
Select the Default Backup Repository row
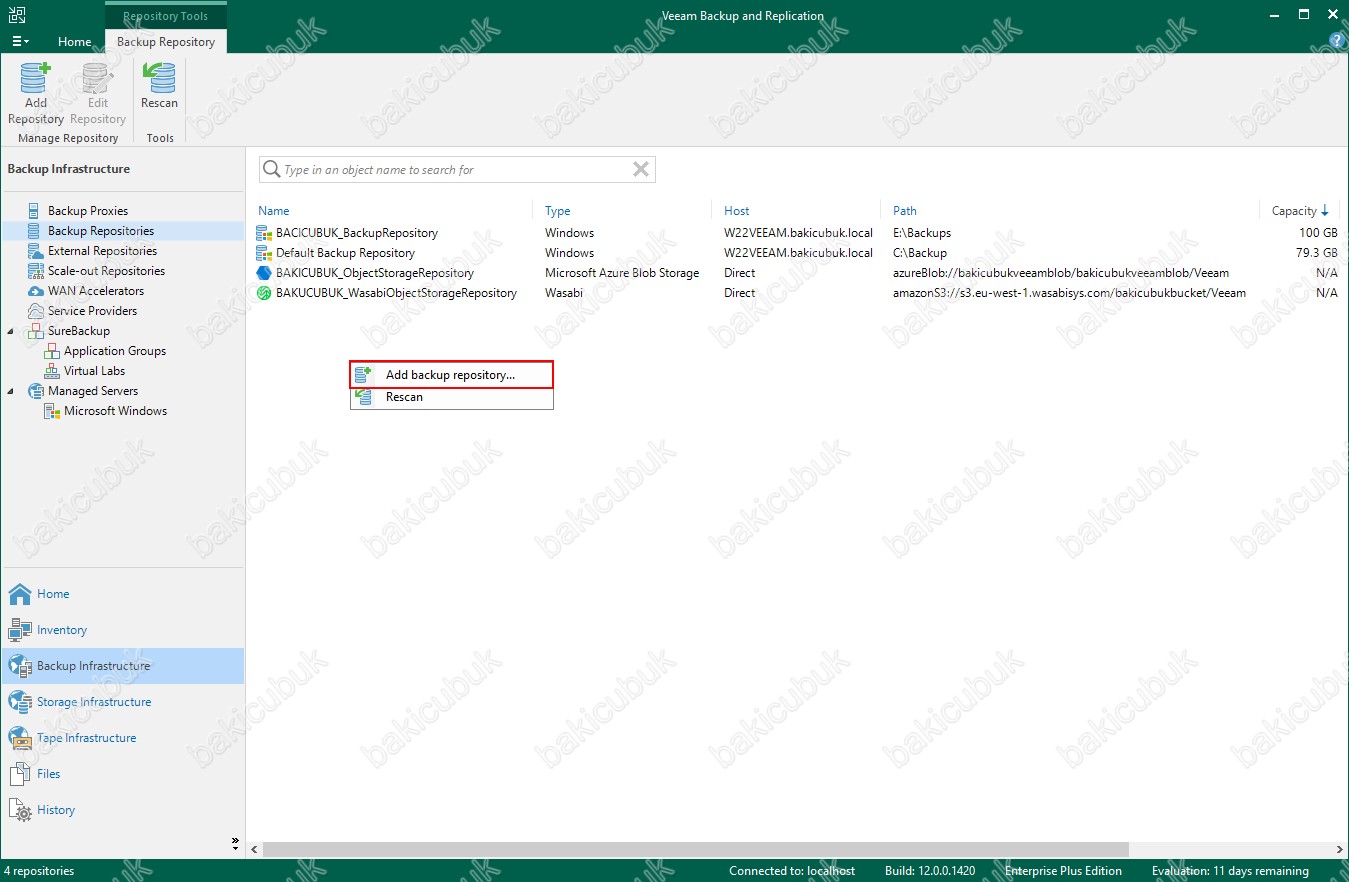[797, 253]
